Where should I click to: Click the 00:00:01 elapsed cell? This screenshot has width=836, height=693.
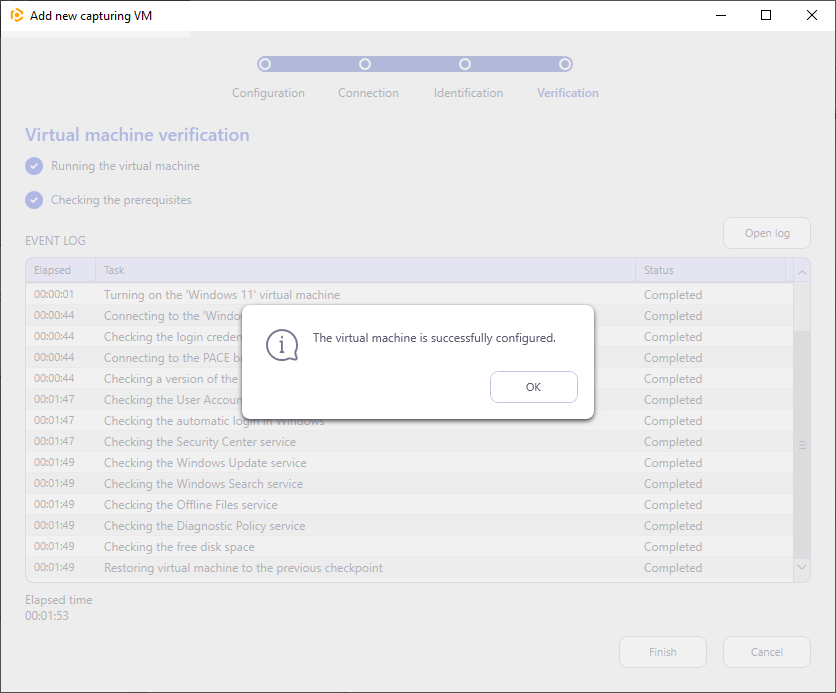(54, 294)
